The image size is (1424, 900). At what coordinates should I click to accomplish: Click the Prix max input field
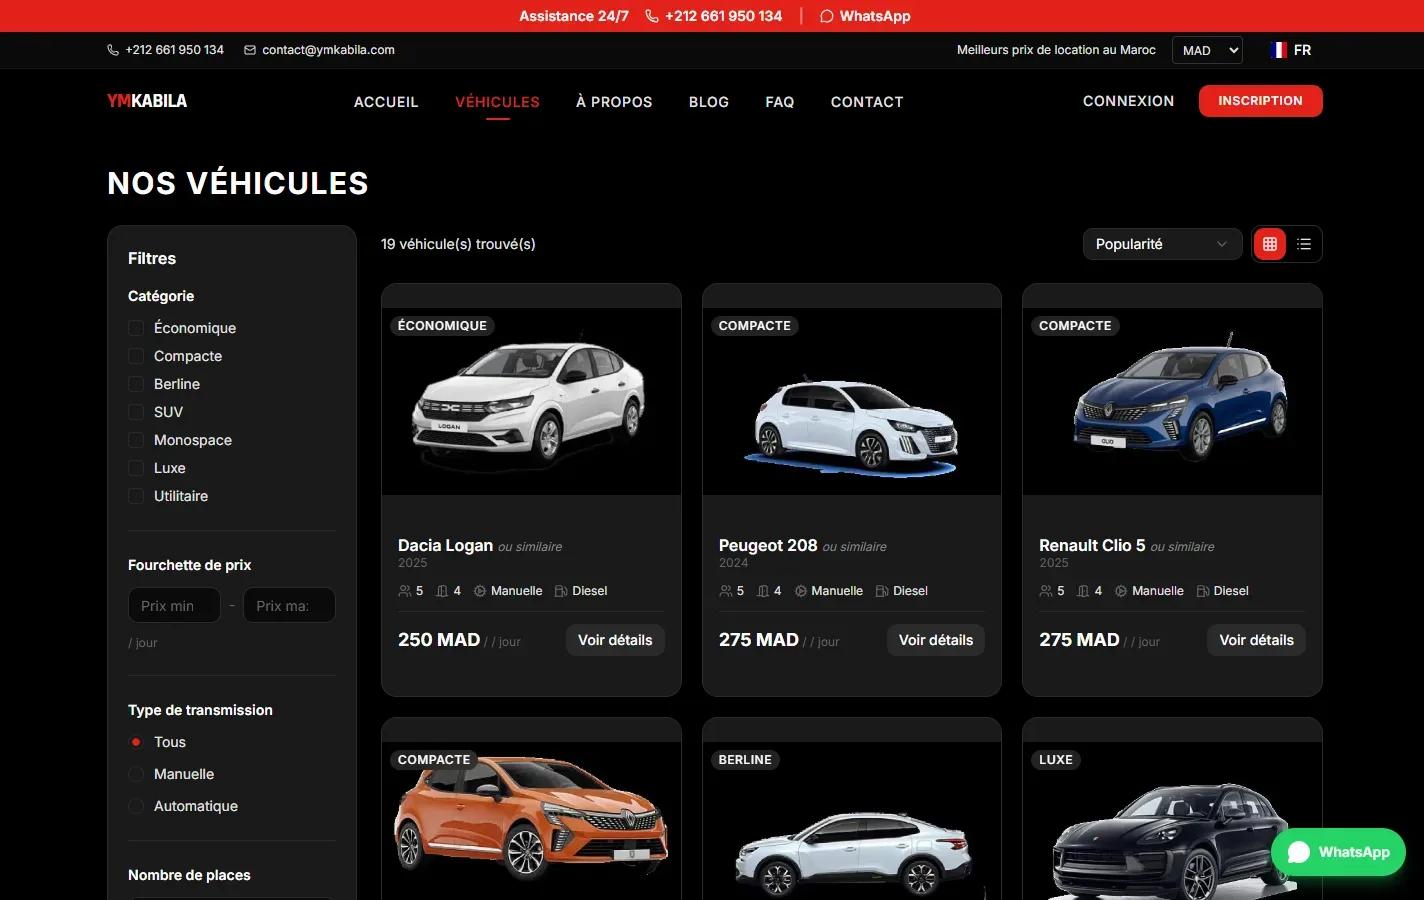tap(289, 605)
